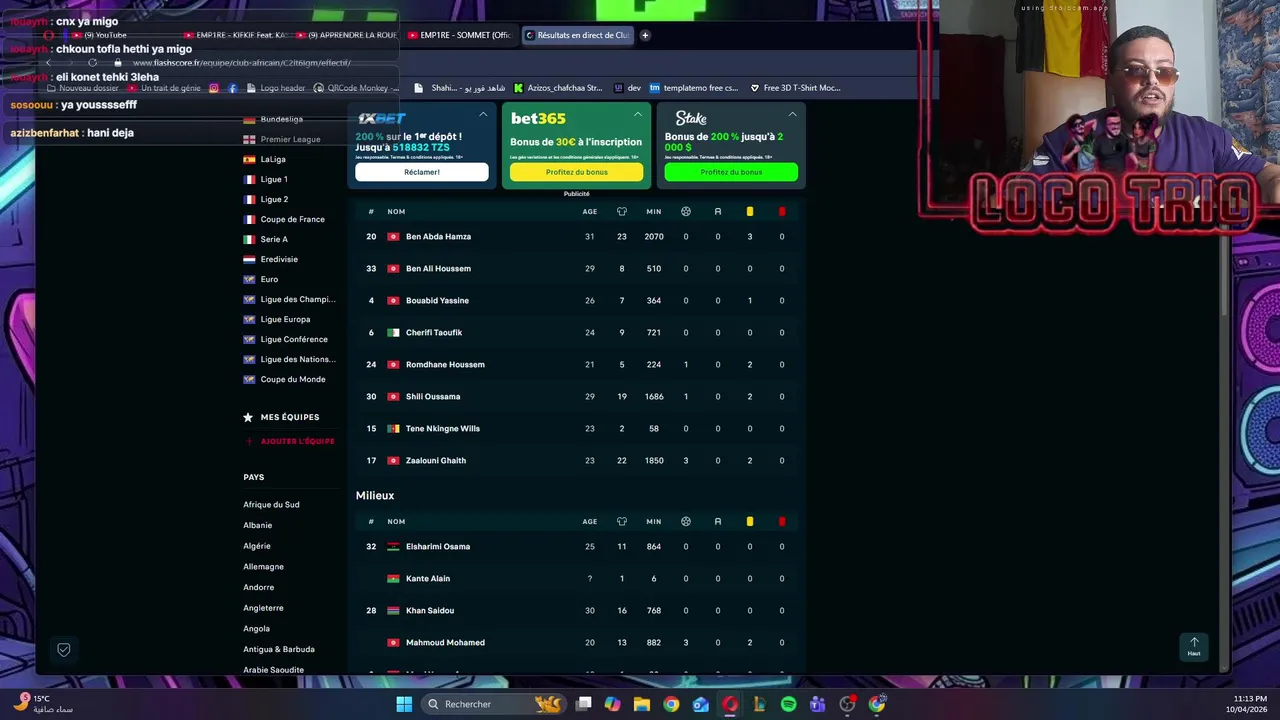This screenshot has width=1280, height=720.
Task: Click the Netherlands flag beside Eredivisie
Action: point(250,259)
